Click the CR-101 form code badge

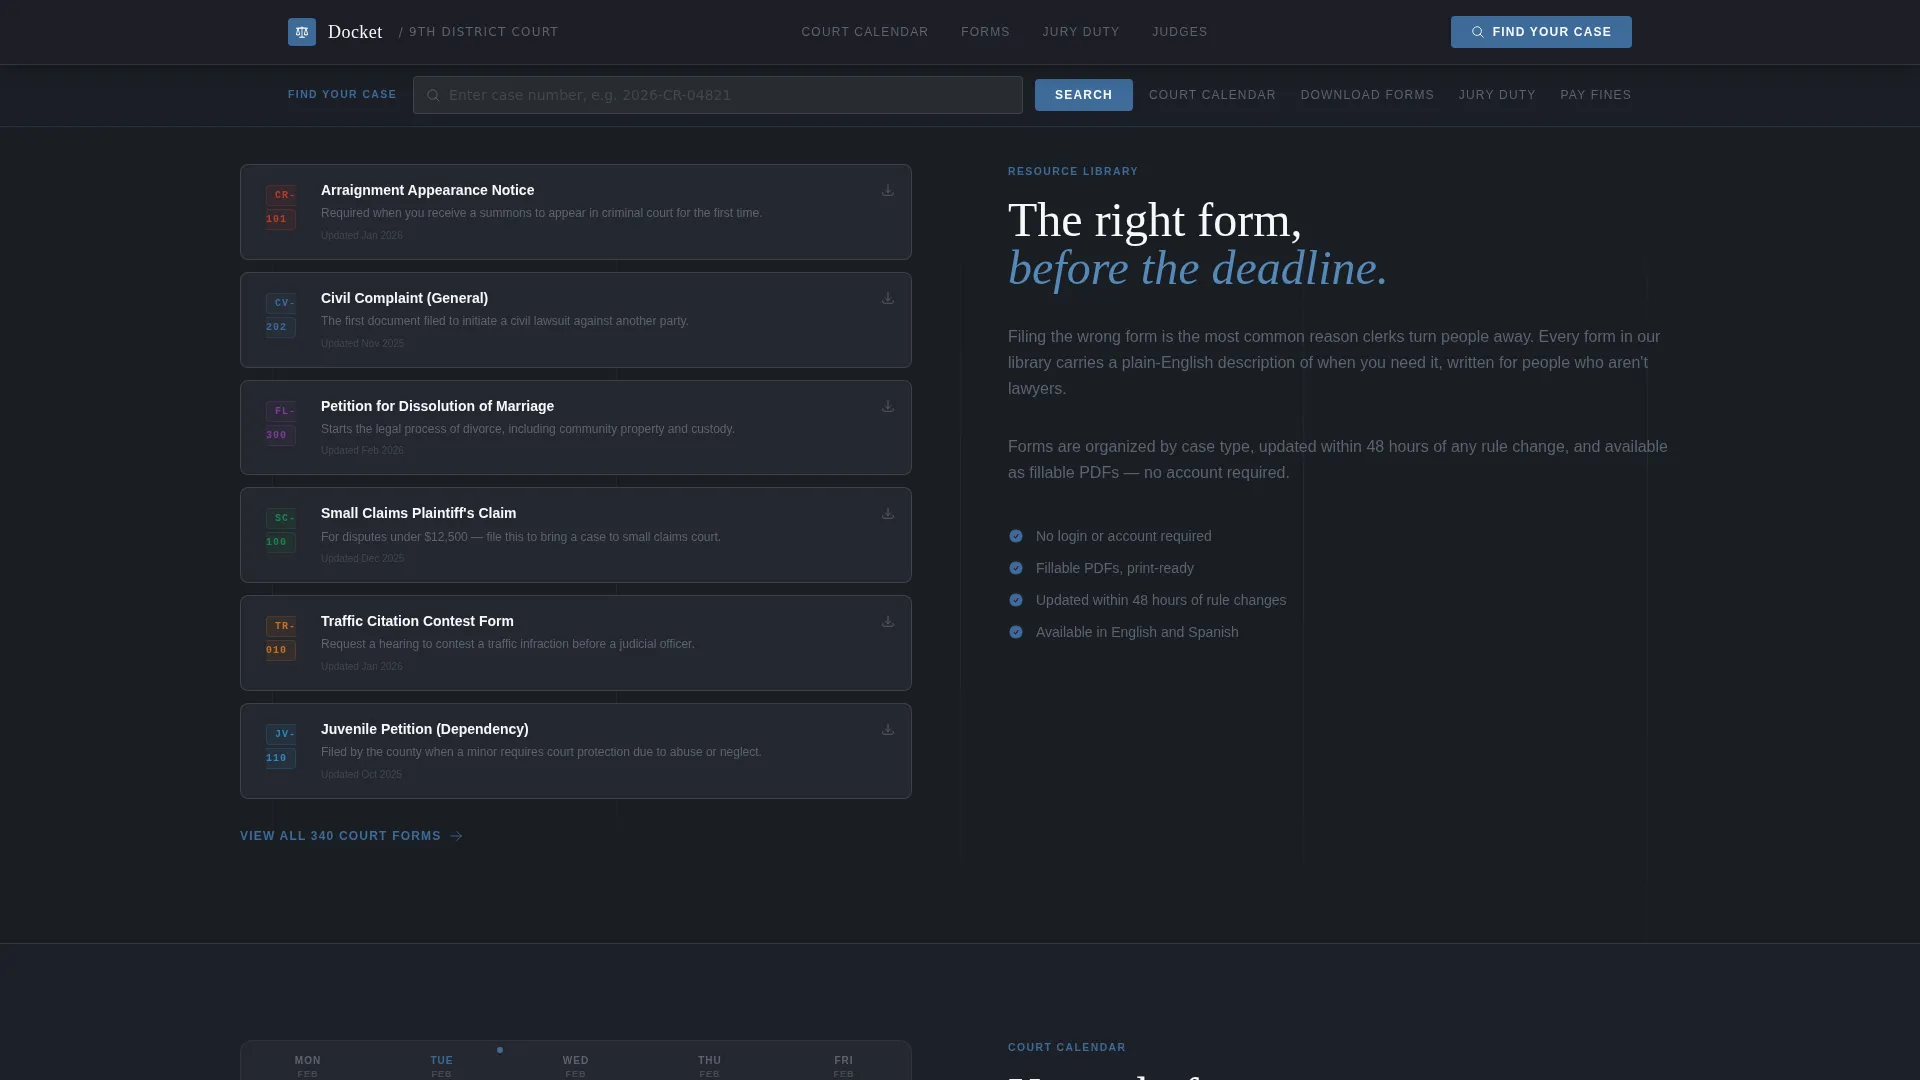coord(281,207)
